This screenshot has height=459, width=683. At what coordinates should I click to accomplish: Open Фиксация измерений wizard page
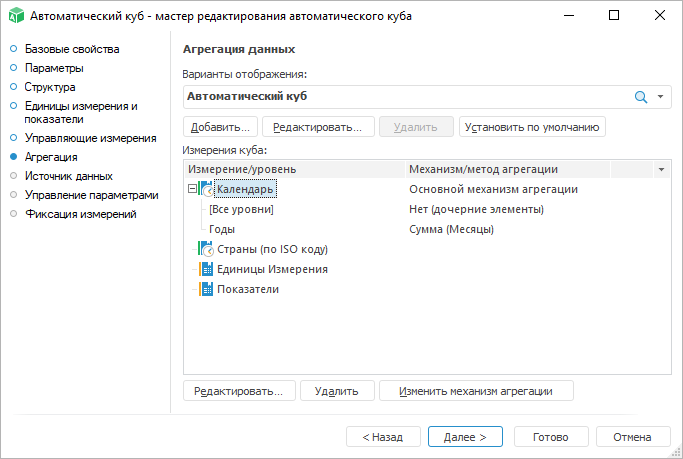(81, 214)
